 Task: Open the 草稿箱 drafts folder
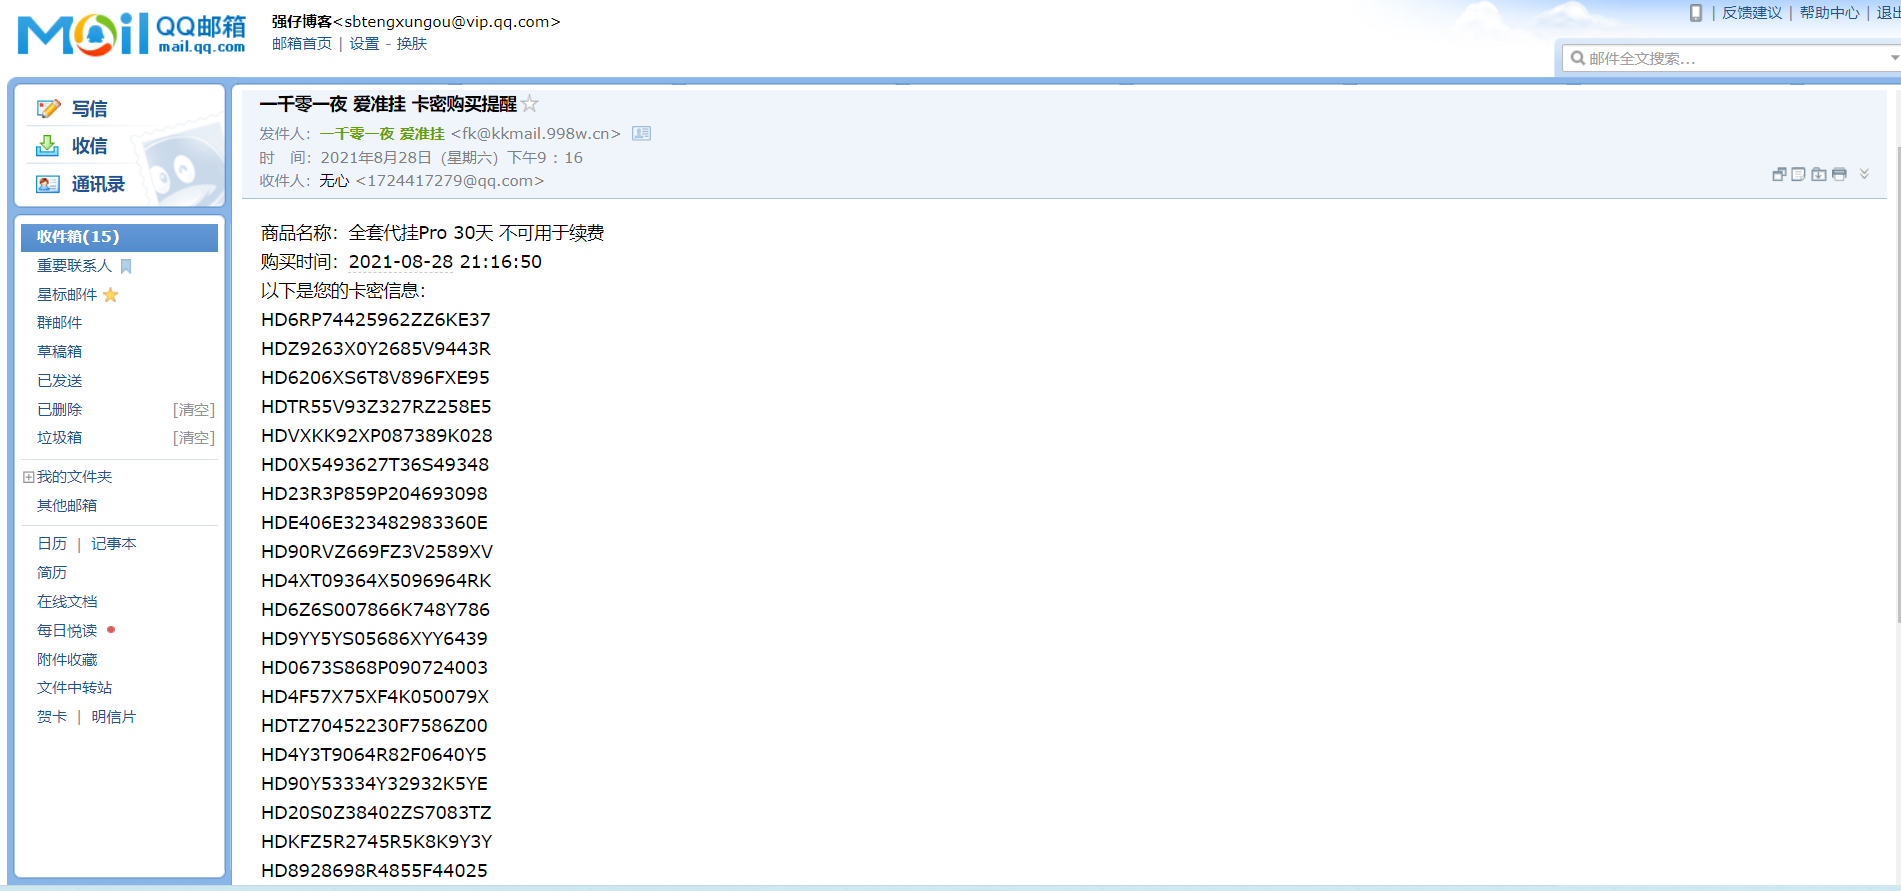coord(60,352)
